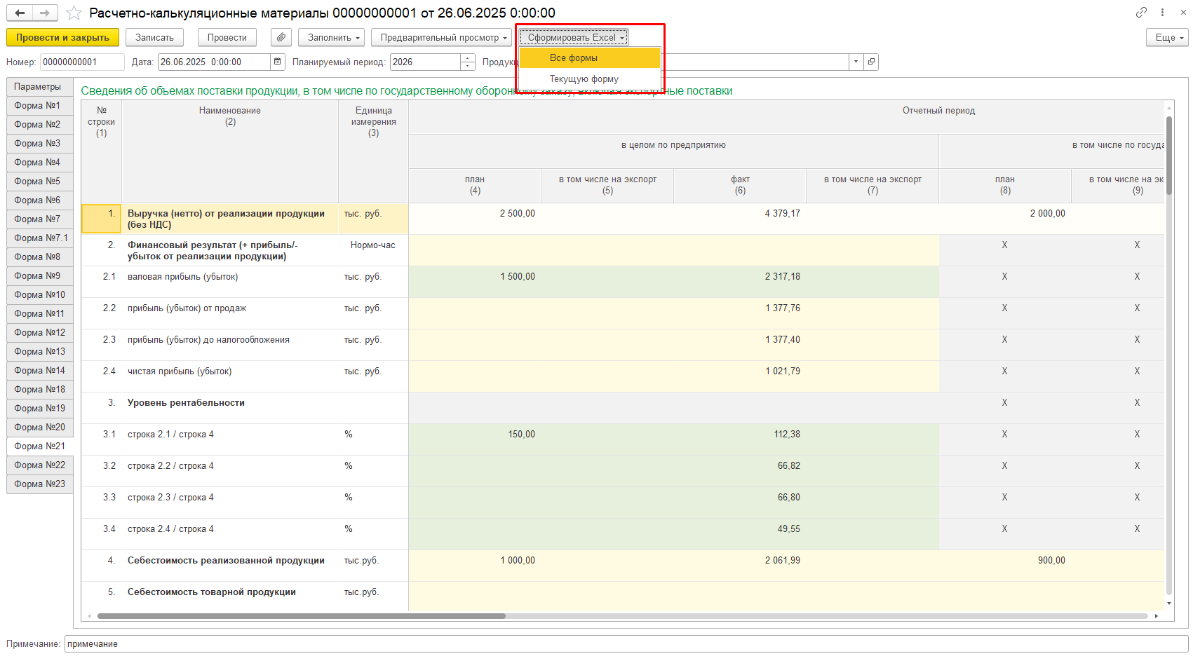Switch to the Параметры tab

[37, 87]
